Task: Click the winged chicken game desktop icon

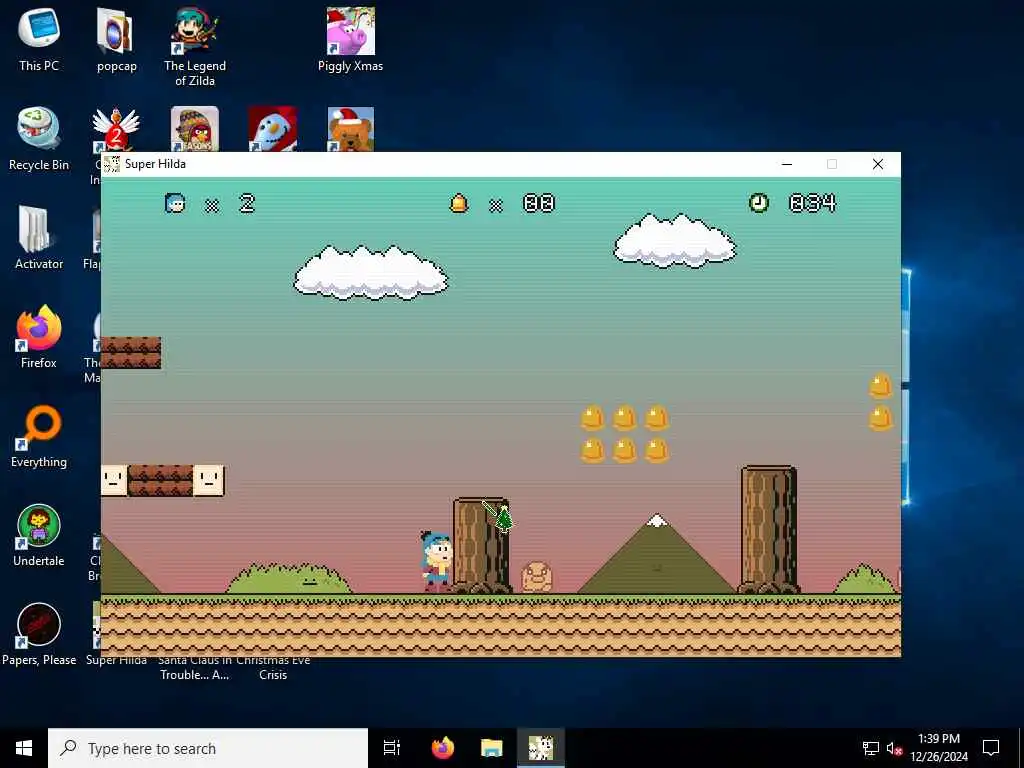Action: coord(116,129)
